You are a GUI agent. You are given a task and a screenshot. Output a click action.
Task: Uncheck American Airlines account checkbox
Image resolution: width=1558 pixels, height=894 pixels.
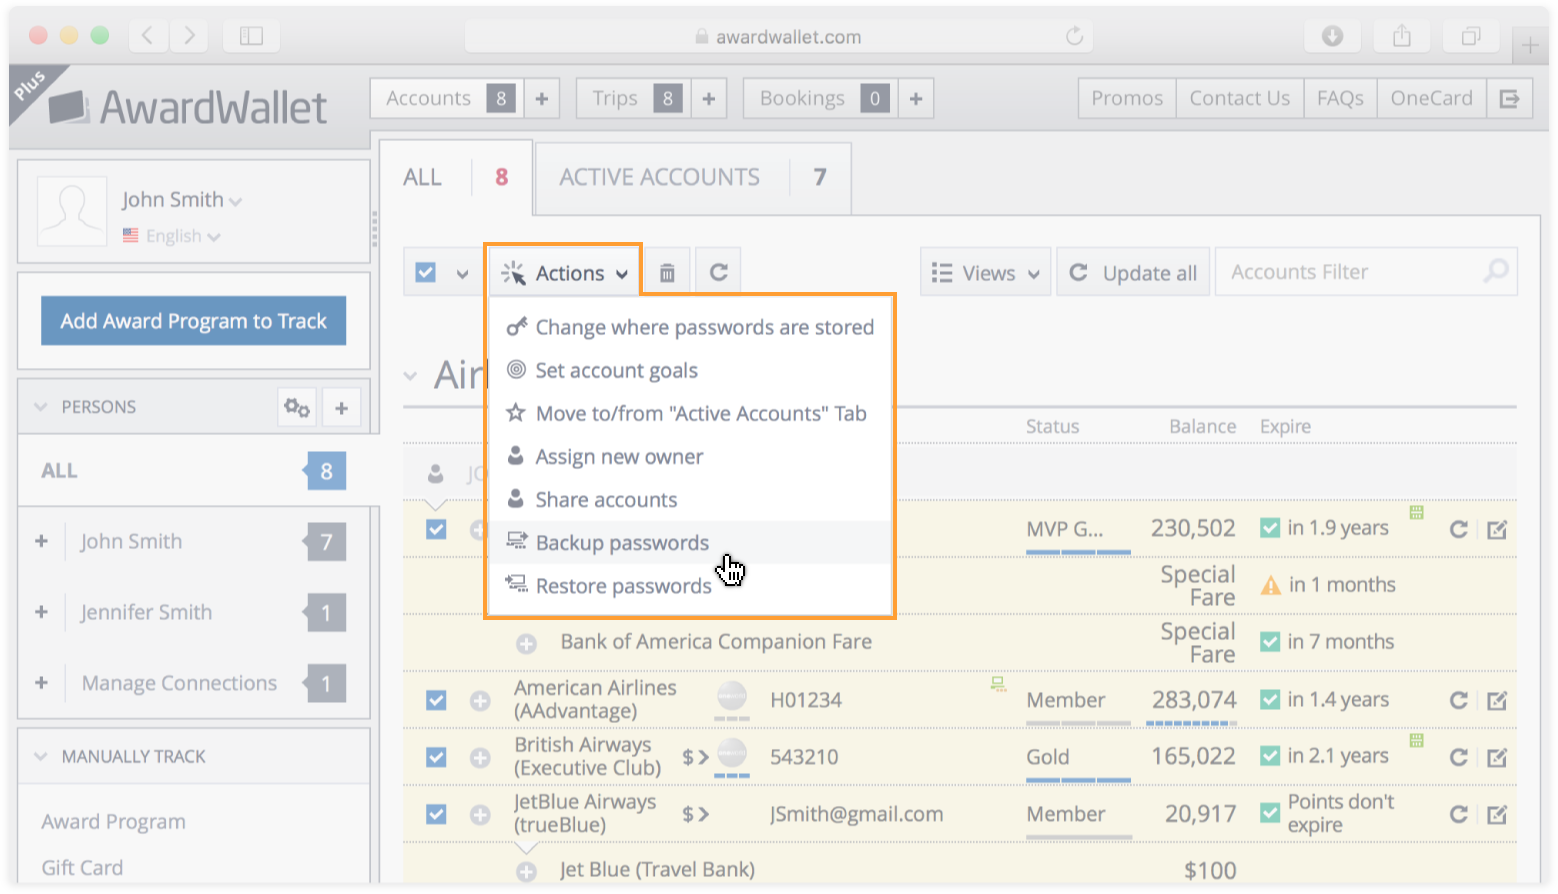click(x=436, y=700)
